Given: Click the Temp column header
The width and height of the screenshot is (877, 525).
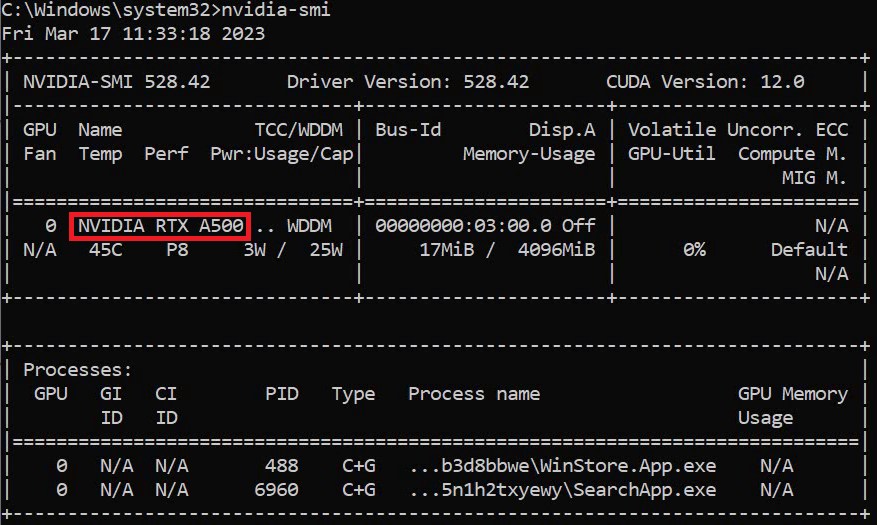Looking at the screenshot, I should coord(100,154).
